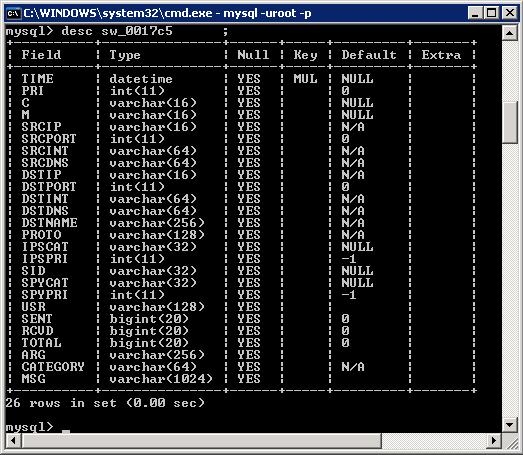The width and height of the screenshot is (523, 455).
Task: Click the 'PRI' field name
Action: (33, 91)
